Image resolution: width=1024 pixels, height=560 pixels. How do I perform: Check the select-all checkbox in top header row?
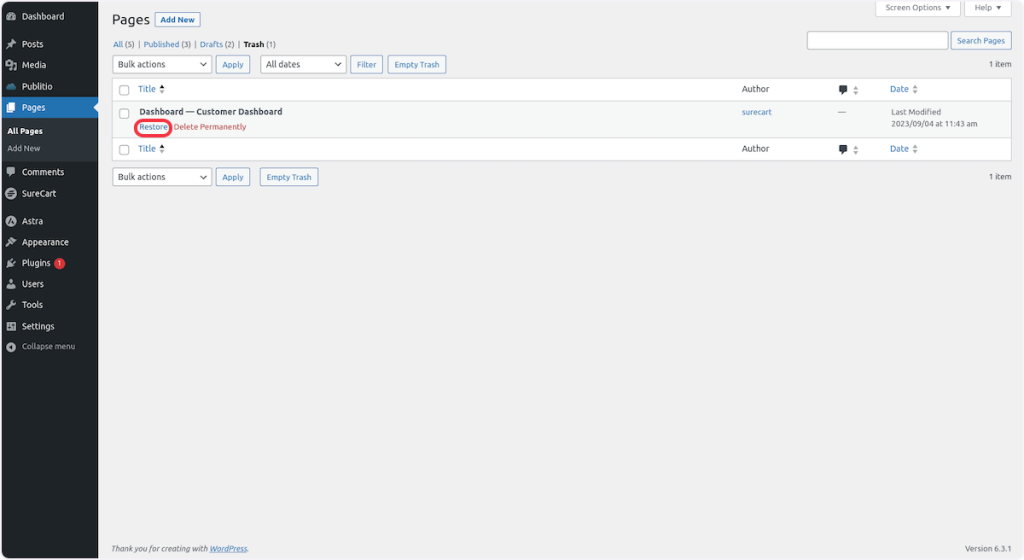click(x=124, y=90)
